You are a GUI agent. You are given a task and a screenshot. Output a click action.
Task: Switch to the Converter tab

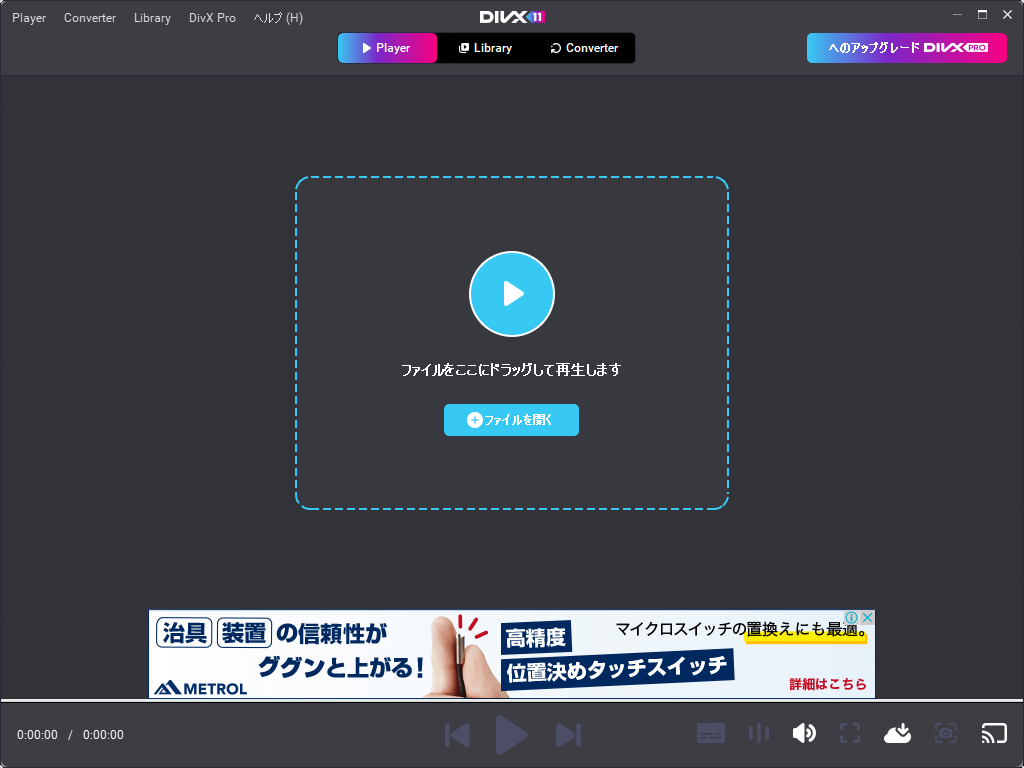pos(583,47)
